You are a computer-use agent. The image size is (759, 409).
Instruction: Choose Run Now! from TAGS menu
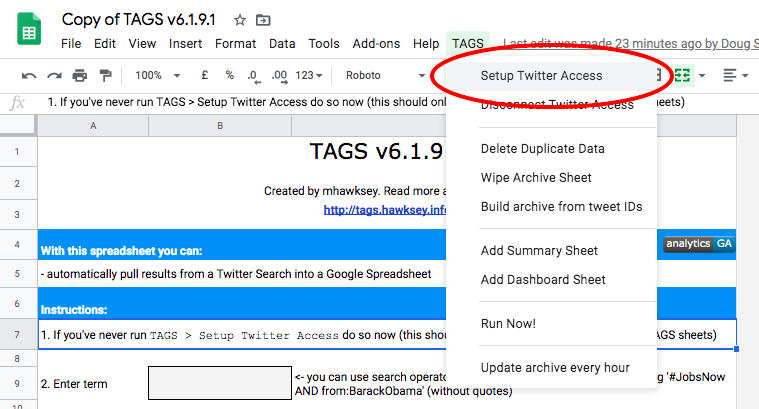pos(551,324)
